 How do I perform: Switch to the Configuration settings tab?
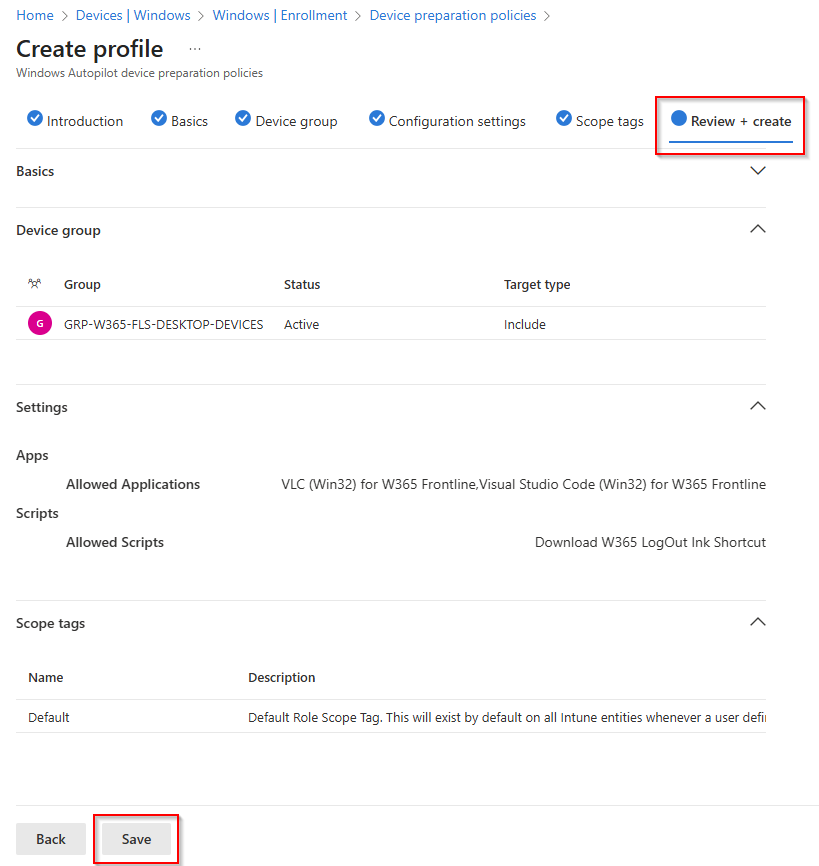[457, 121]
